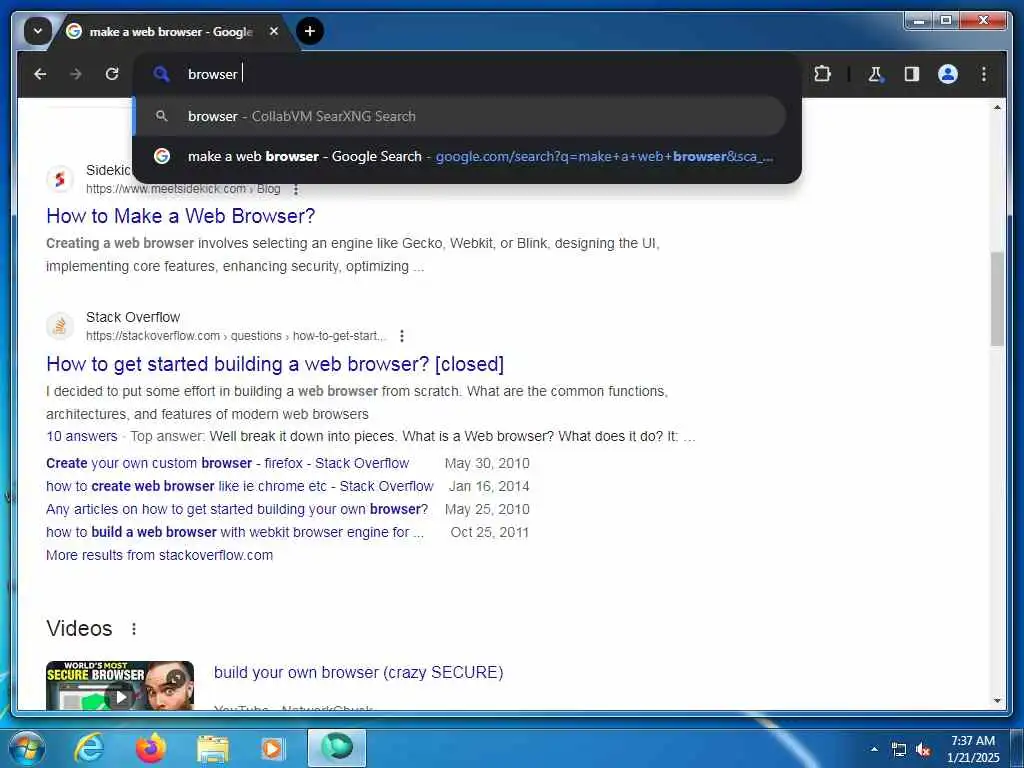
Task: Open 'How to get started building a web browser?' result
Action: [275, 364]
